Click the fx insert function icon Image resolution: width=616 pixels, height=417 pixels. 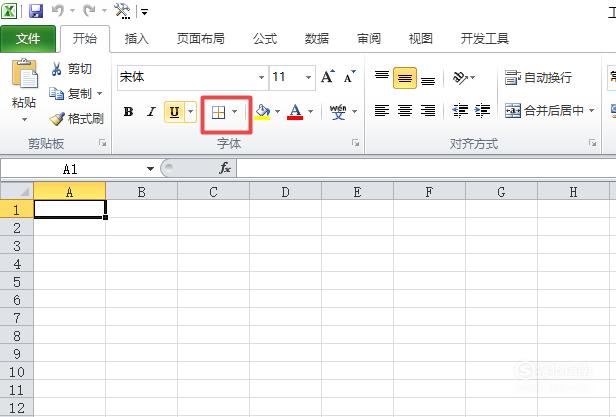point(225,169)
